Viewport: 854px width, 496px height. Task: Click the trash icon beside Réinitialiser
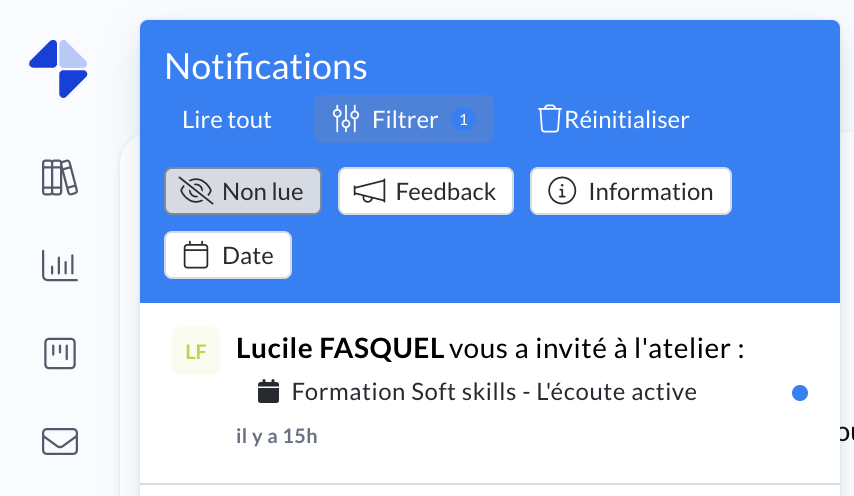[549, 120]
